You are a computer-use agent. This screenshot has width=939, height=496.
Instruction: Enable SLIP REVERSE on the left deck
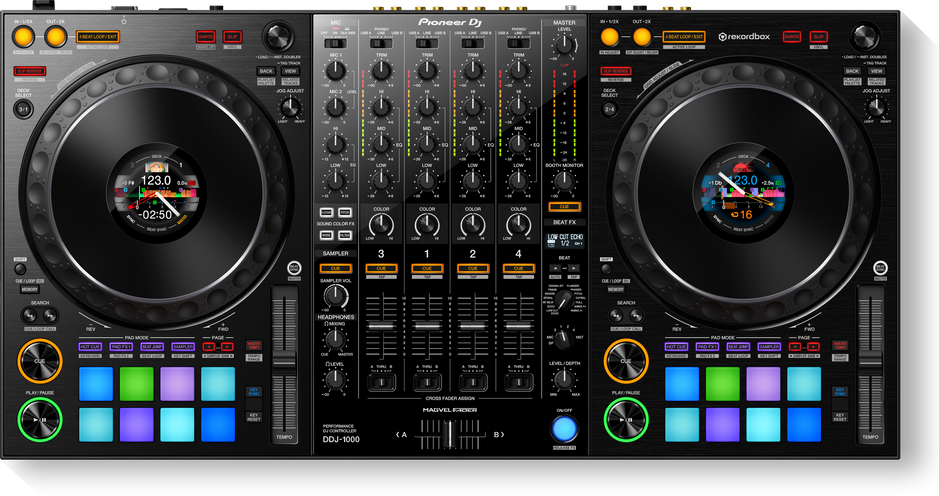click(29, 71)
